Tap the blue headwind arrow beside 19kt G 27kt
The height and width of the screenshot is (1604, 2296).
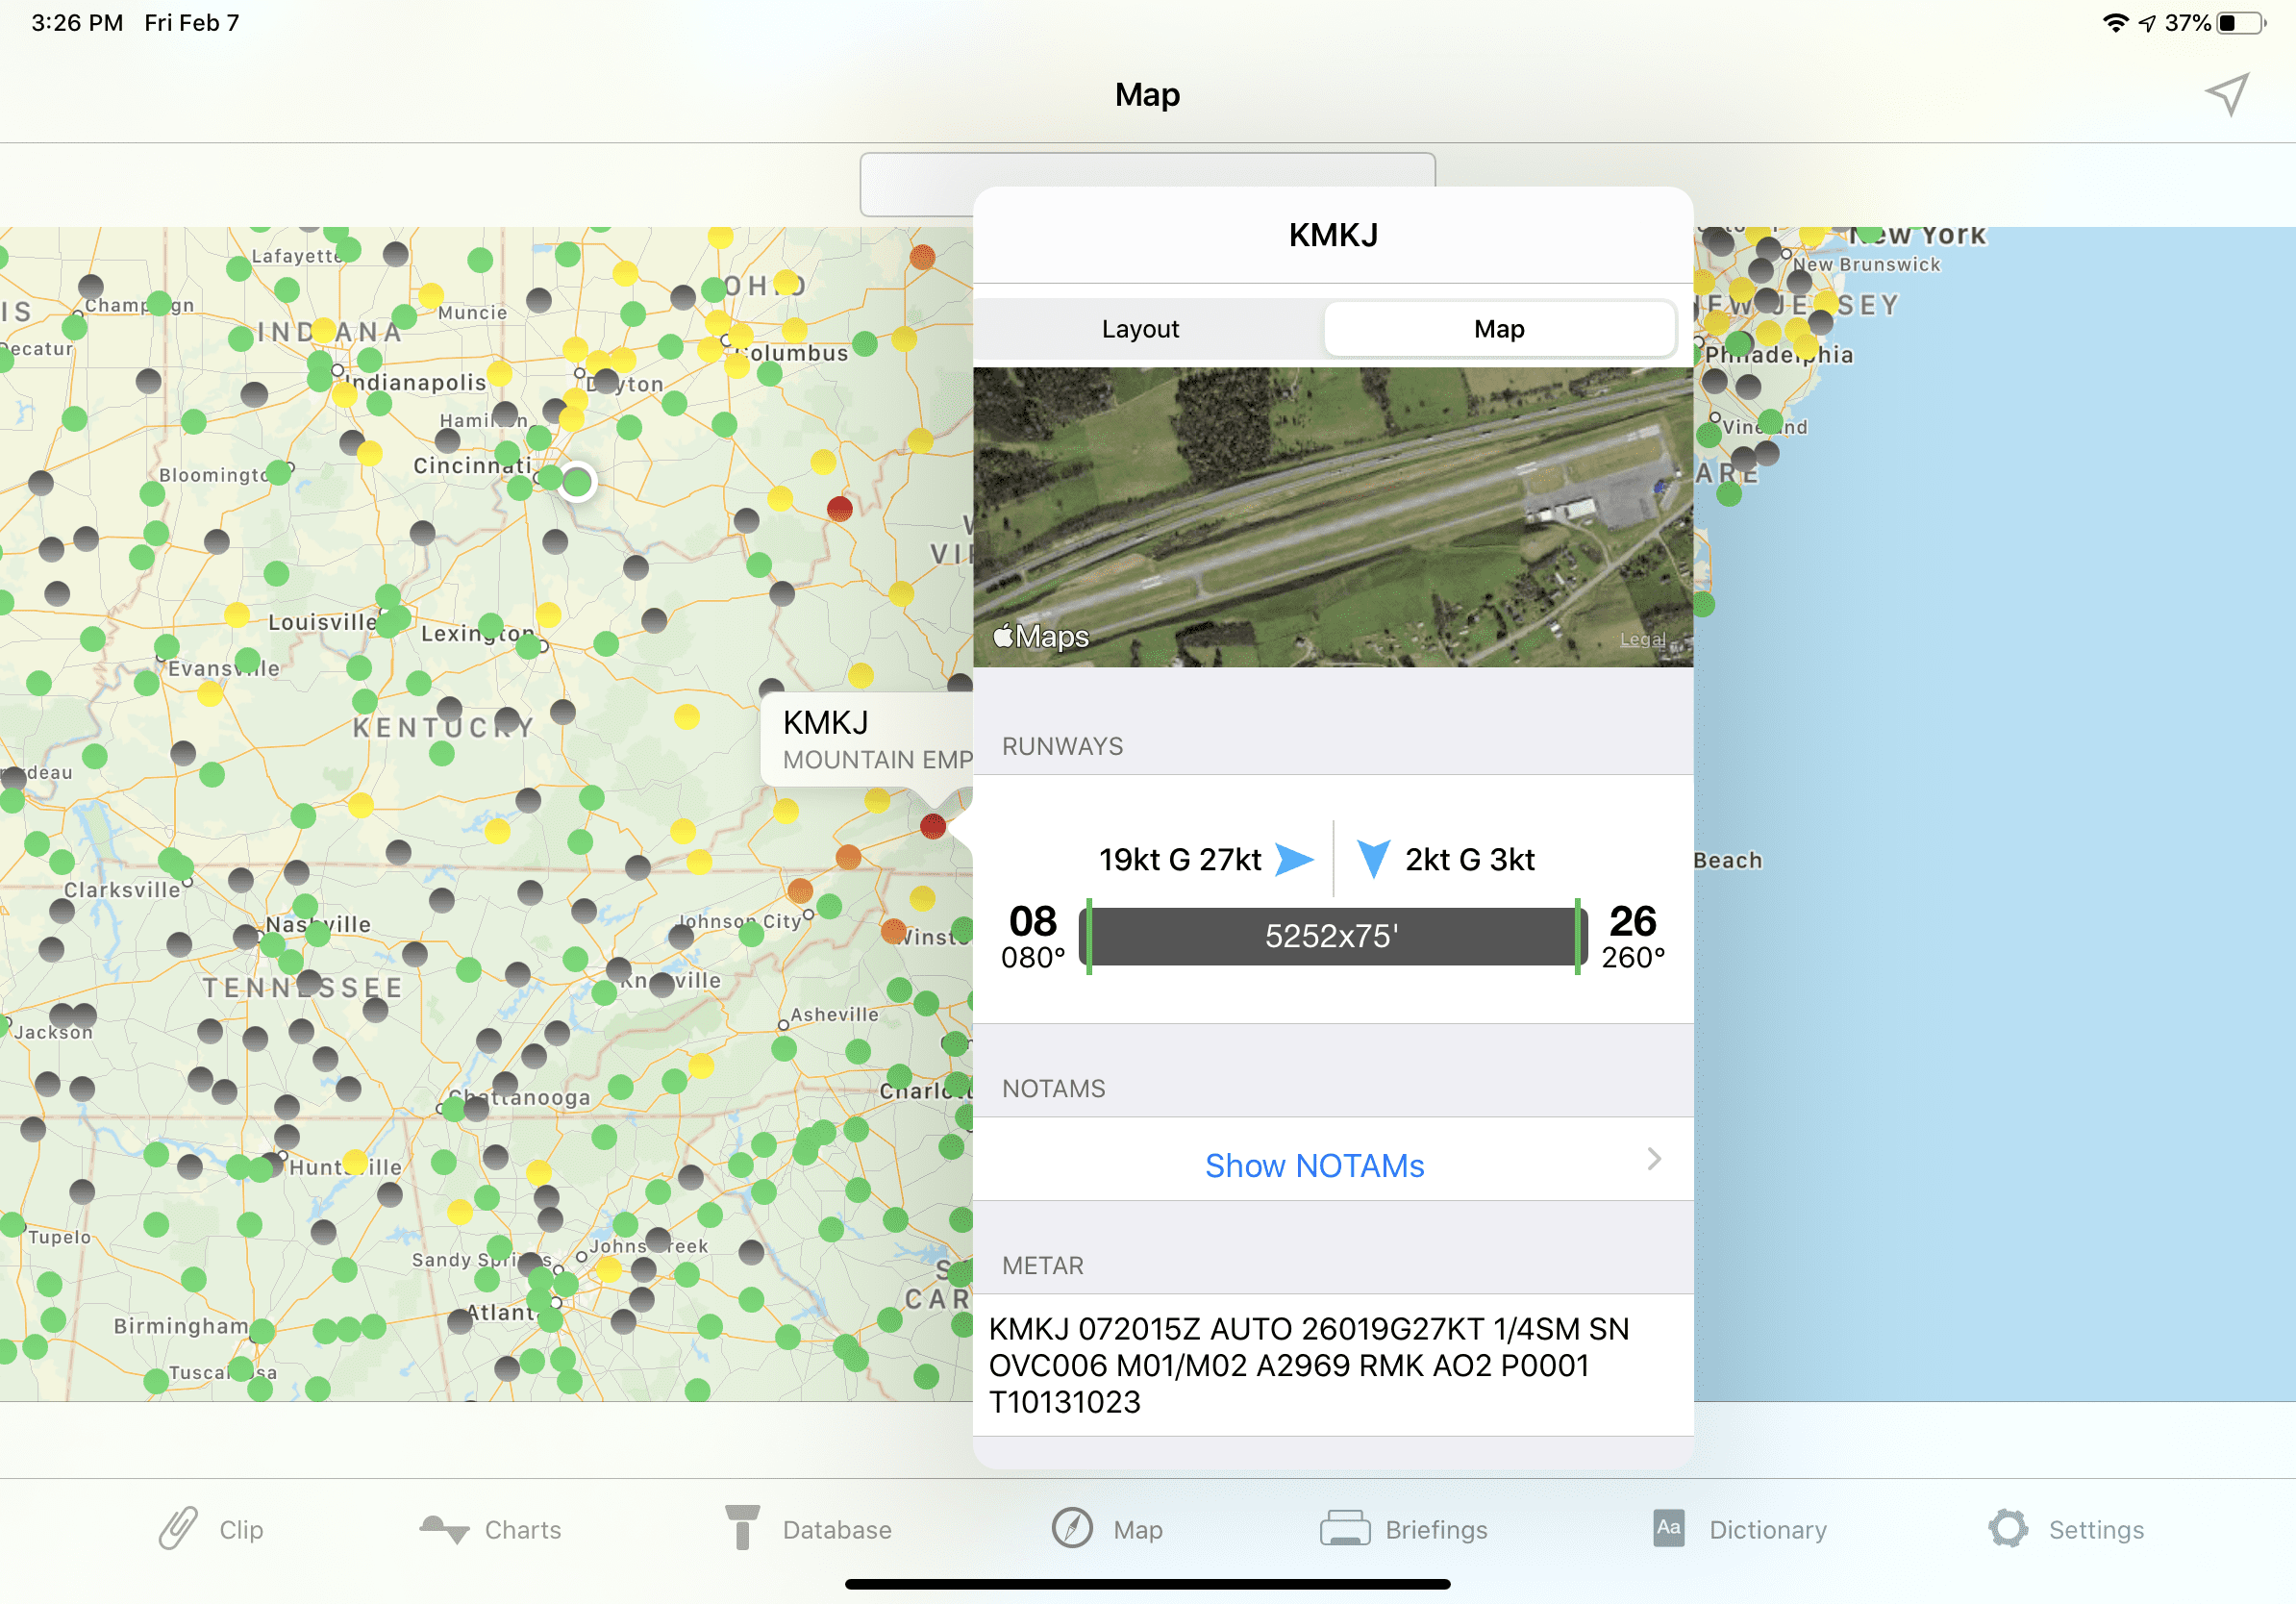[x=1295, y=860]
